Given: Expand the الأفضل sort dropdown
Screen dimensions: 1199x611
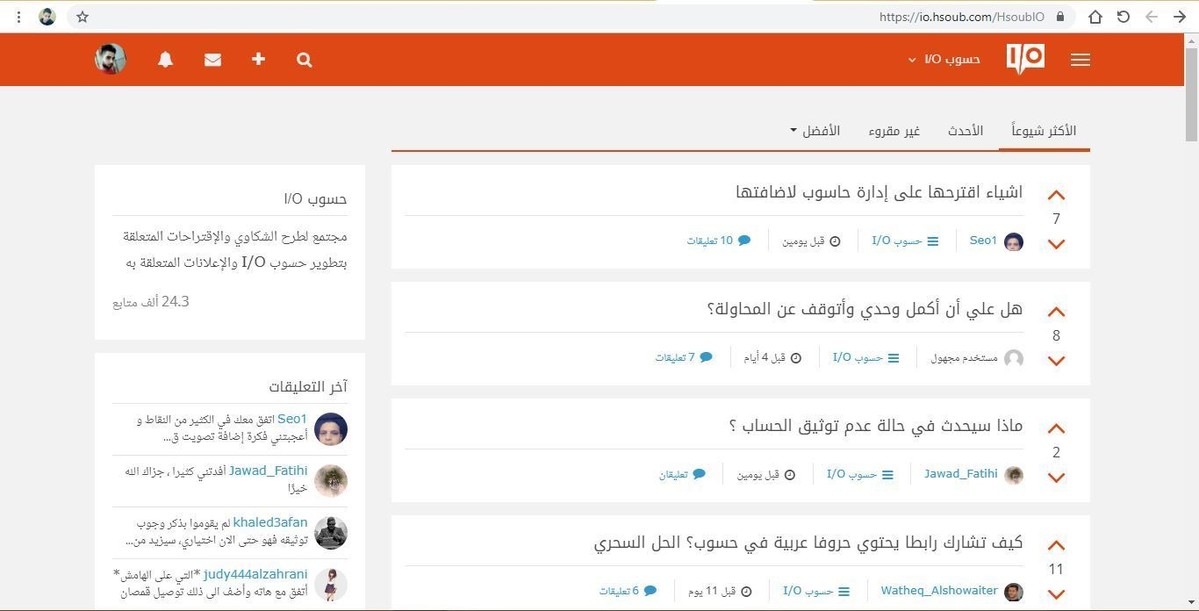Looking at the screenshot, I should tap(815, 131).
